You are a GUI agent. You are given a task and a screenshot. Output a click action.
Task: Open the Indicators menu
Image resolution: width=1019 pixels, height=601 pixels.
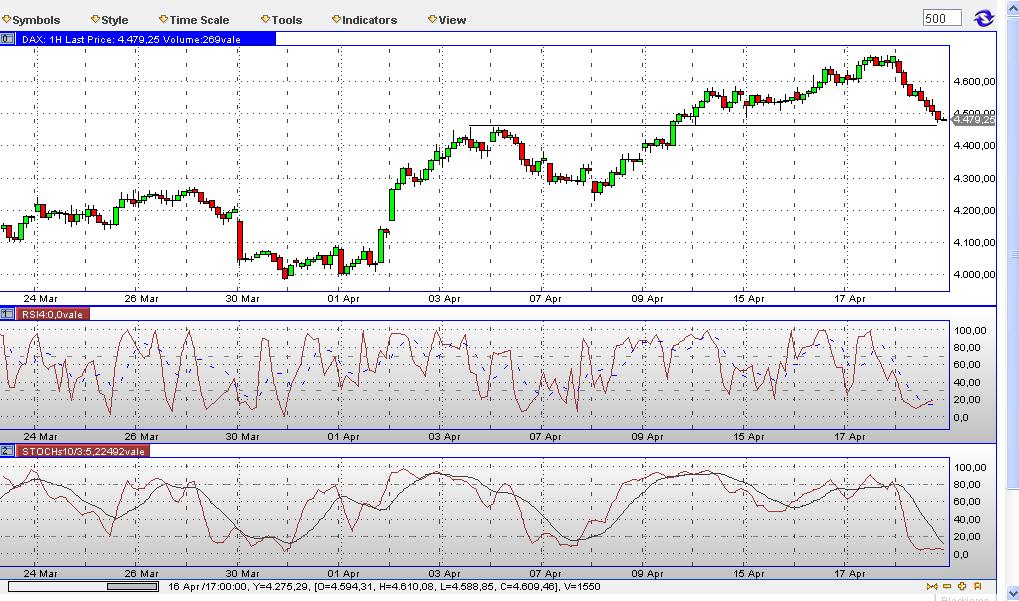pos(364,19)
